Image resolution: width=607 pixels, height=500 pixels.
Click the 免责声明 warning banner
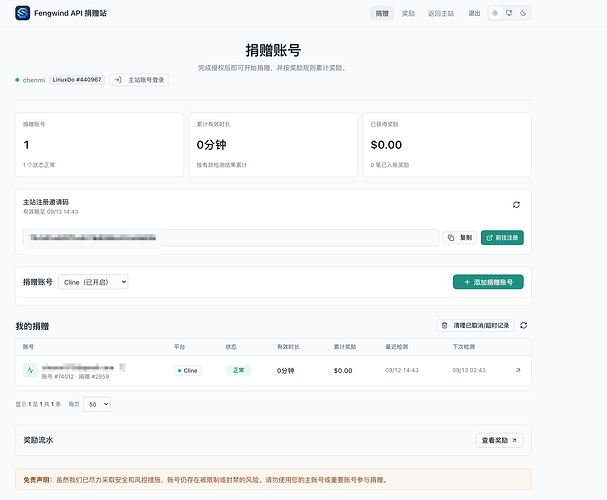coord(273,480)
